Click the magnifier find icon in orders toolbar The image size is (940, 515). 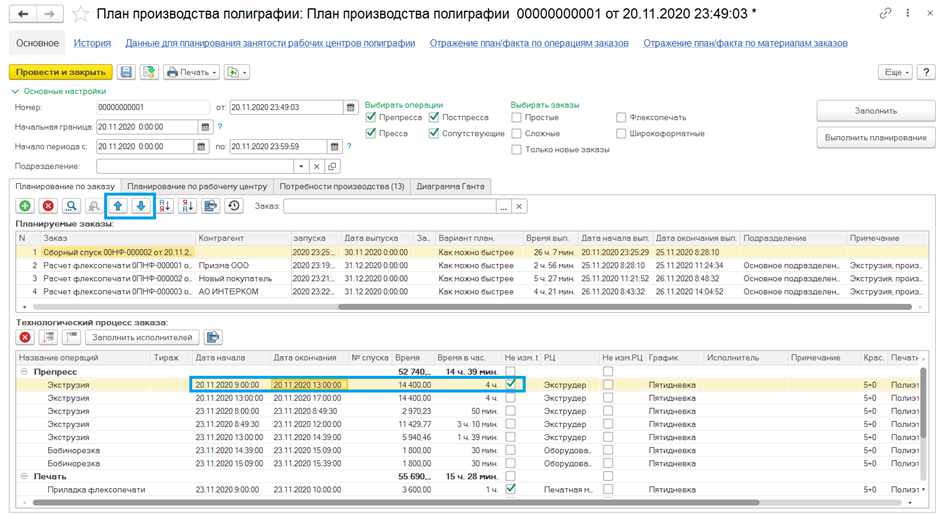tap(71, 206)
